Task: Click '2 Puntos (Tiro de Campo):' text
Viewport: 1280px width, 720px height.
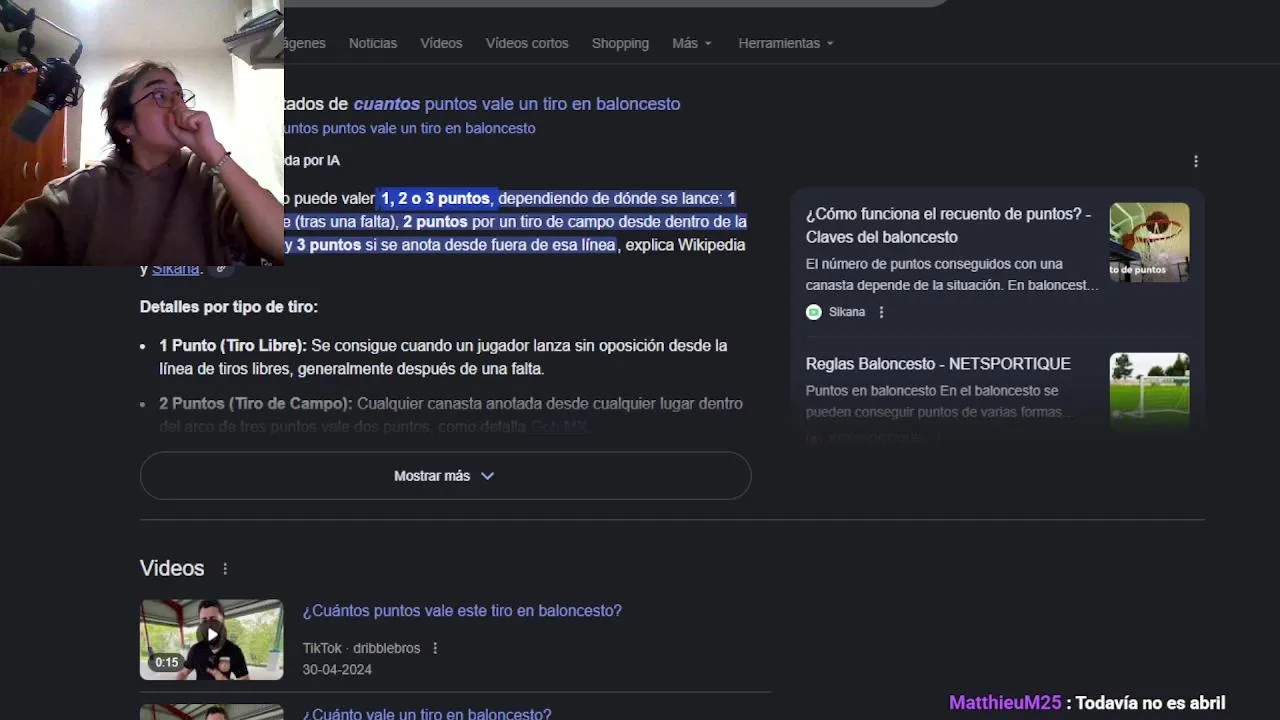Action: [x=256, y=403]
